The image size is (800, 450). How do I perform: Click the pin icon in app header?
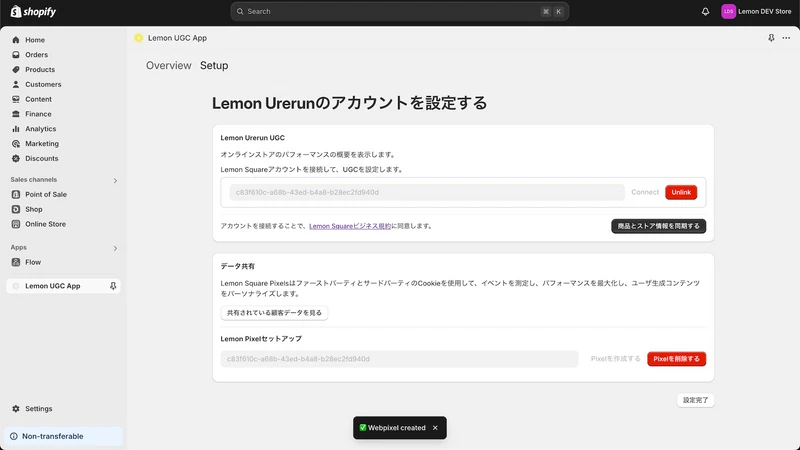[771, 38]
